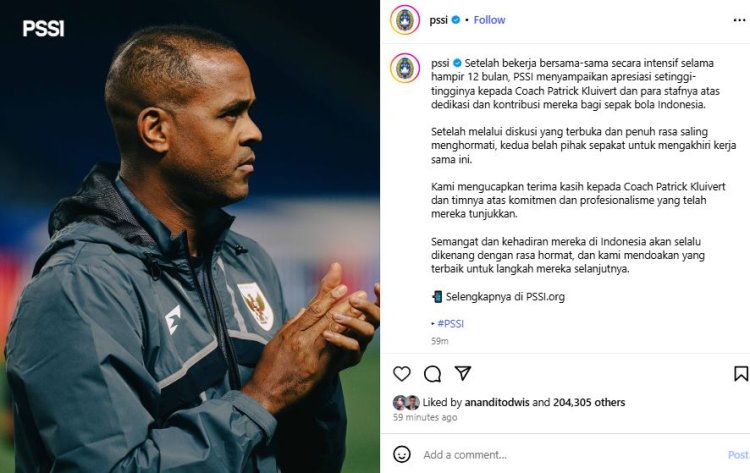Open comments with the speech bubble icon

(432, 374)
